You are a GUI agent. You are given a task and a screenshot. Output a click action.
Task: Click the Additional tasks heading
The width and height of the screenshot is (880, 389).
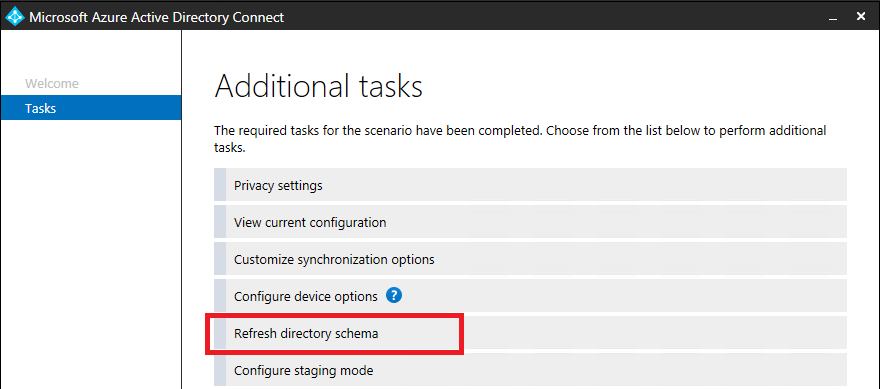318,87
